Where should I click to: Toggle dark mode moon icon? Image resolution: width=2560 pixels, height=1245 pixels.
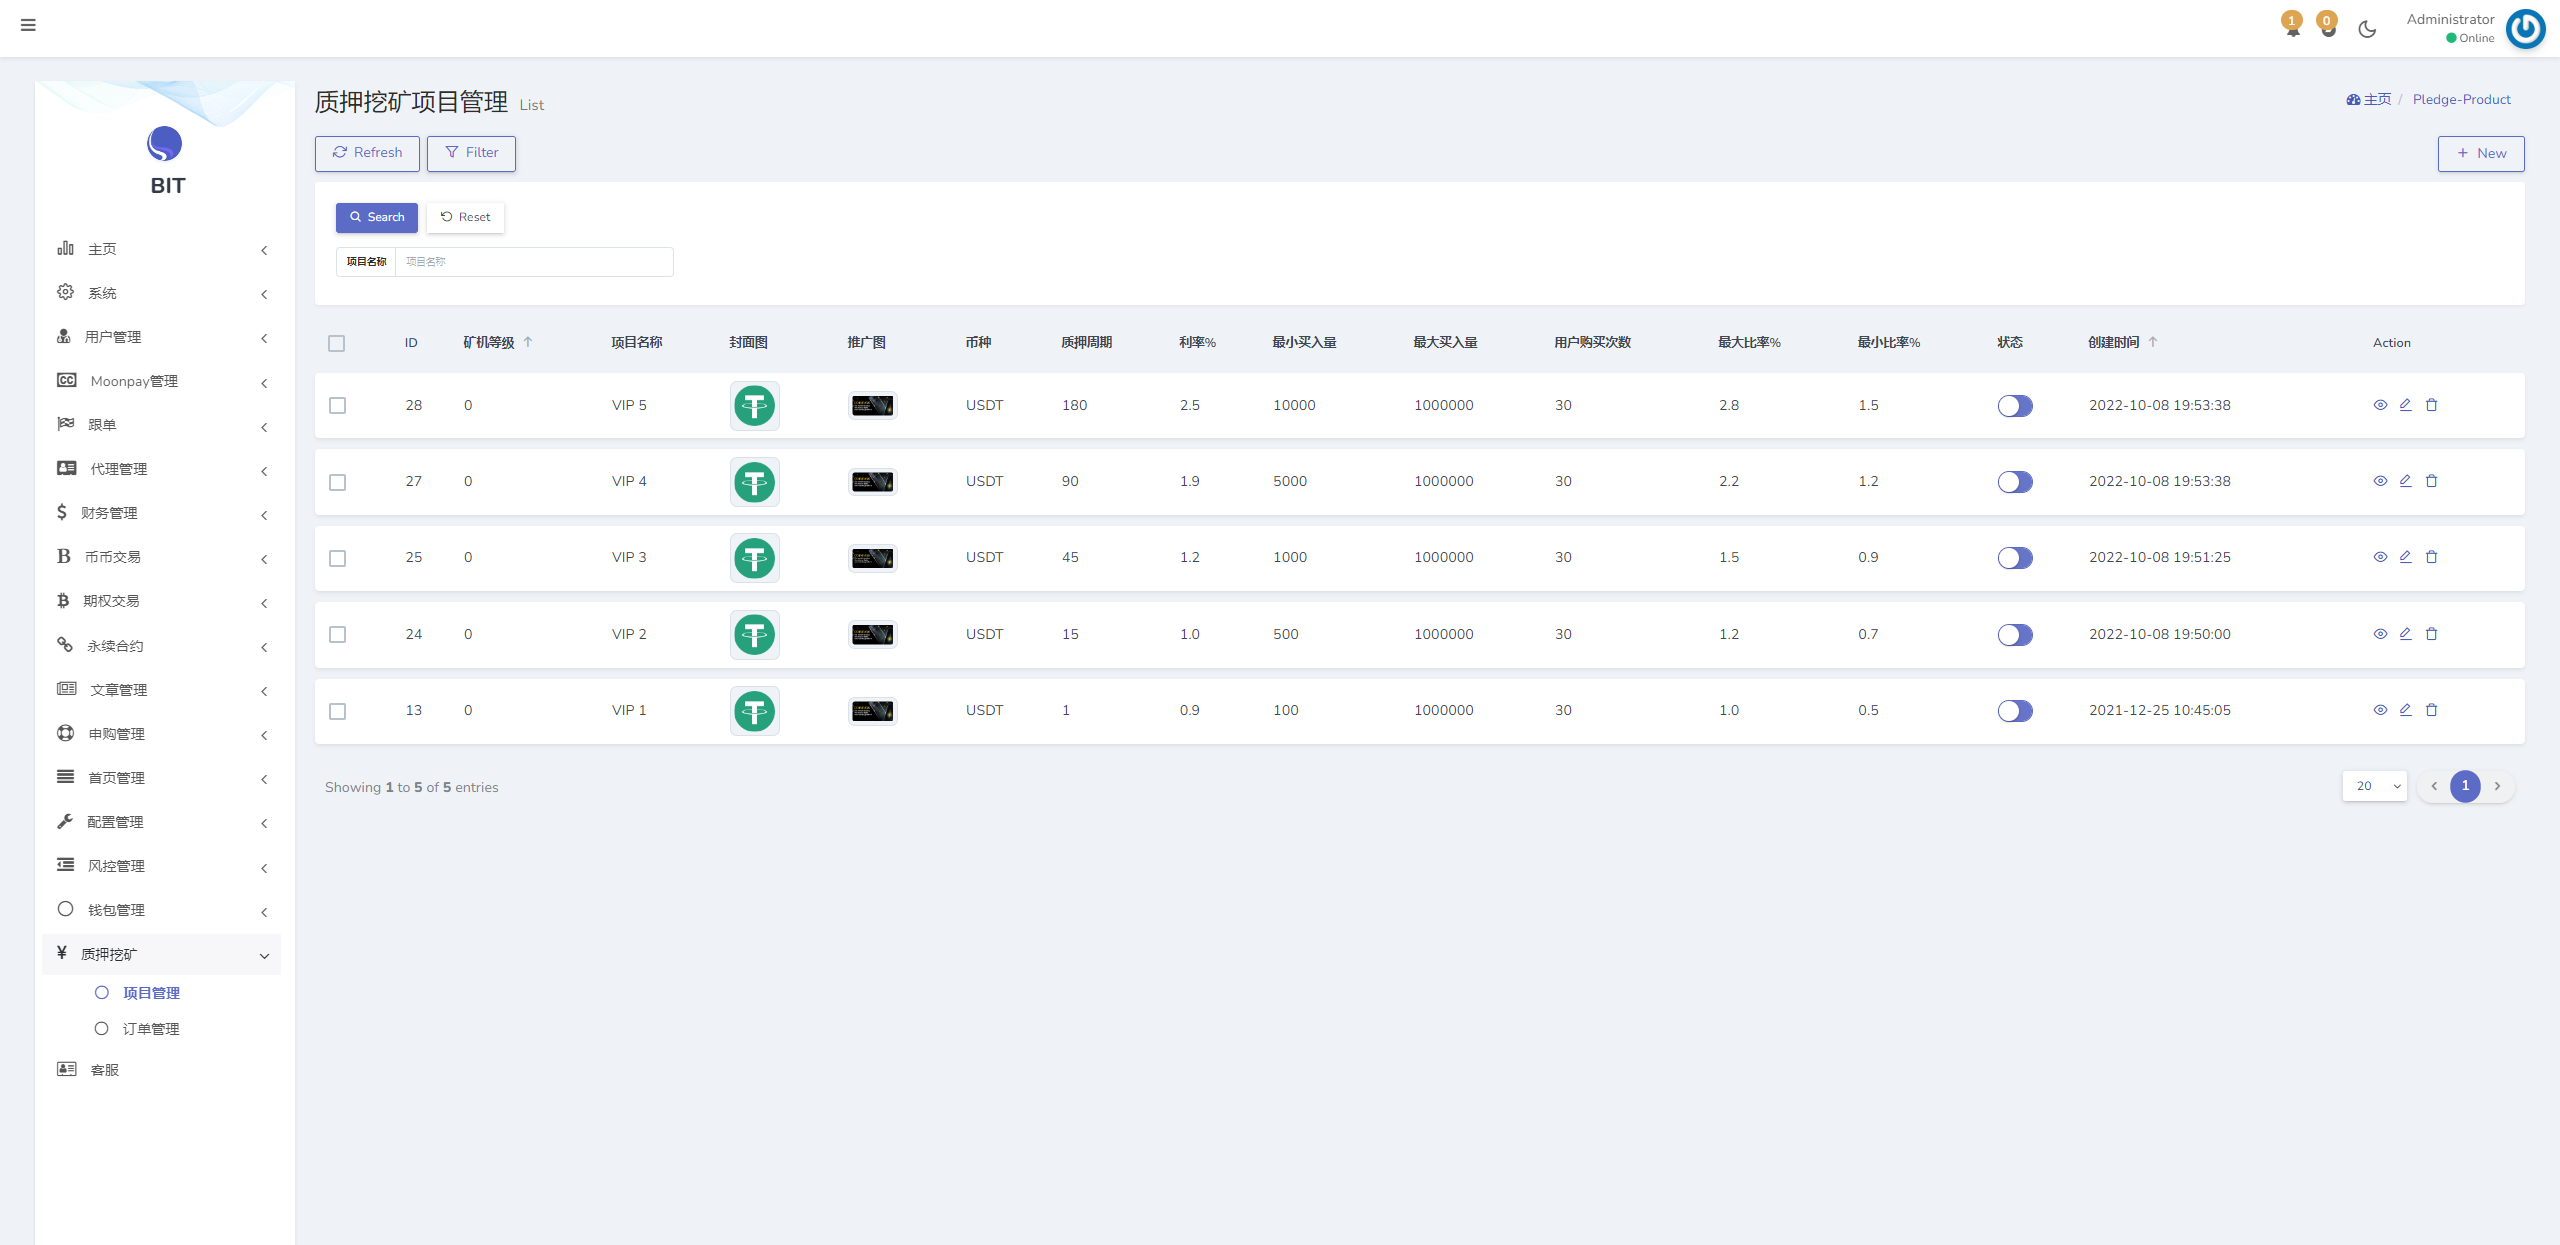coord(2367,29)
